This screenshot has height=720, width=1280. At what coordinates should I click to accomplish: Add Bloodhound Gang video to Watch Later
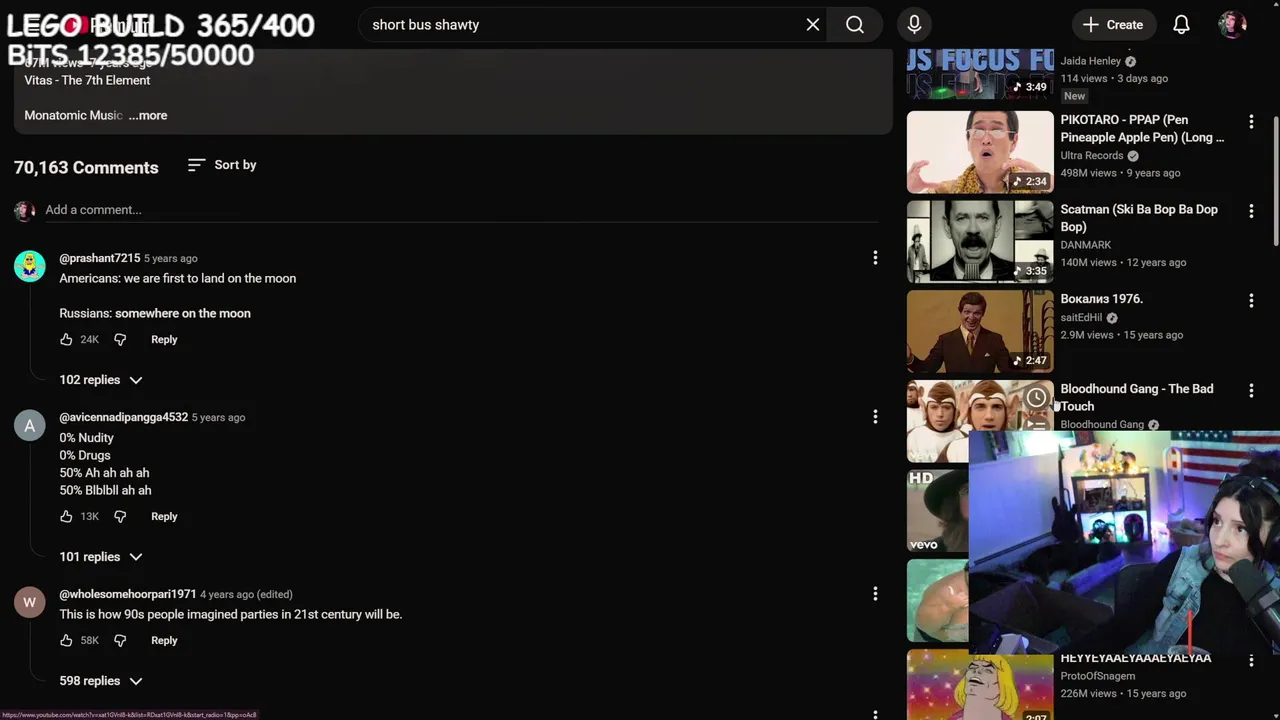1036,399
